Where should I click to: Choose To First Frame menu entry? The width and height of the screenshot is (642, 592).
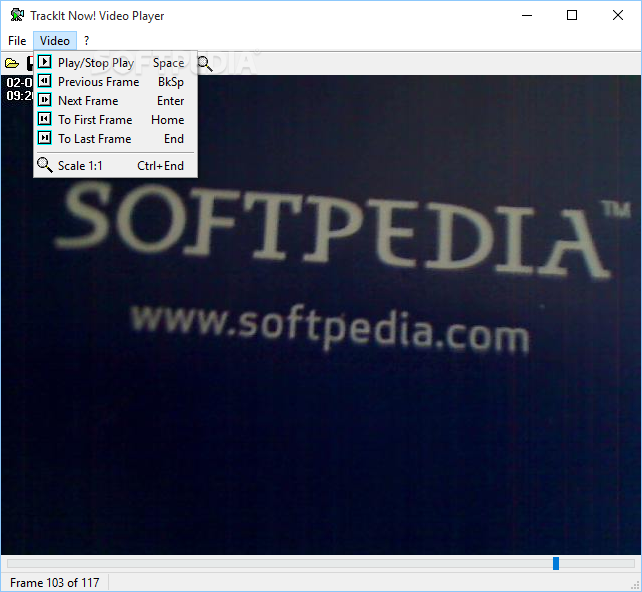tap(115, 120)
